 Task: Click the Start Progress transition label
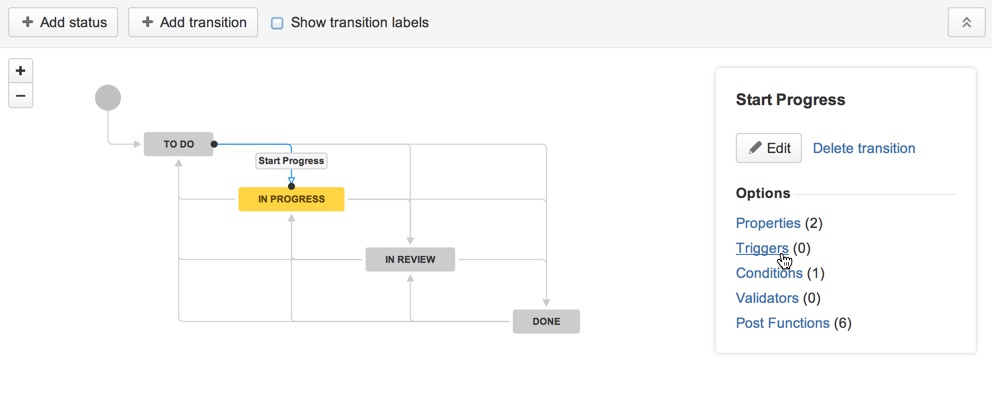pos(291,161)
